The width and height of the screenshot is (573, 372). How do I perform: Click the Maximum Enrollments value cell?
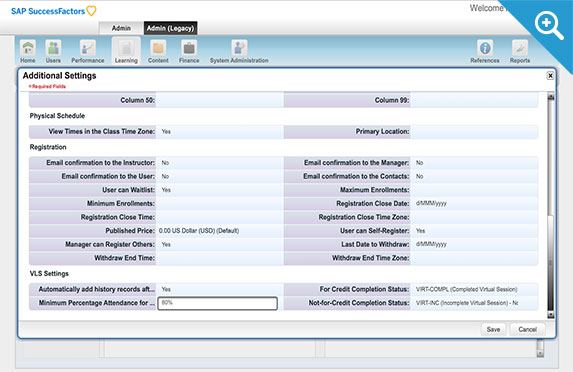tap(474, 190)
